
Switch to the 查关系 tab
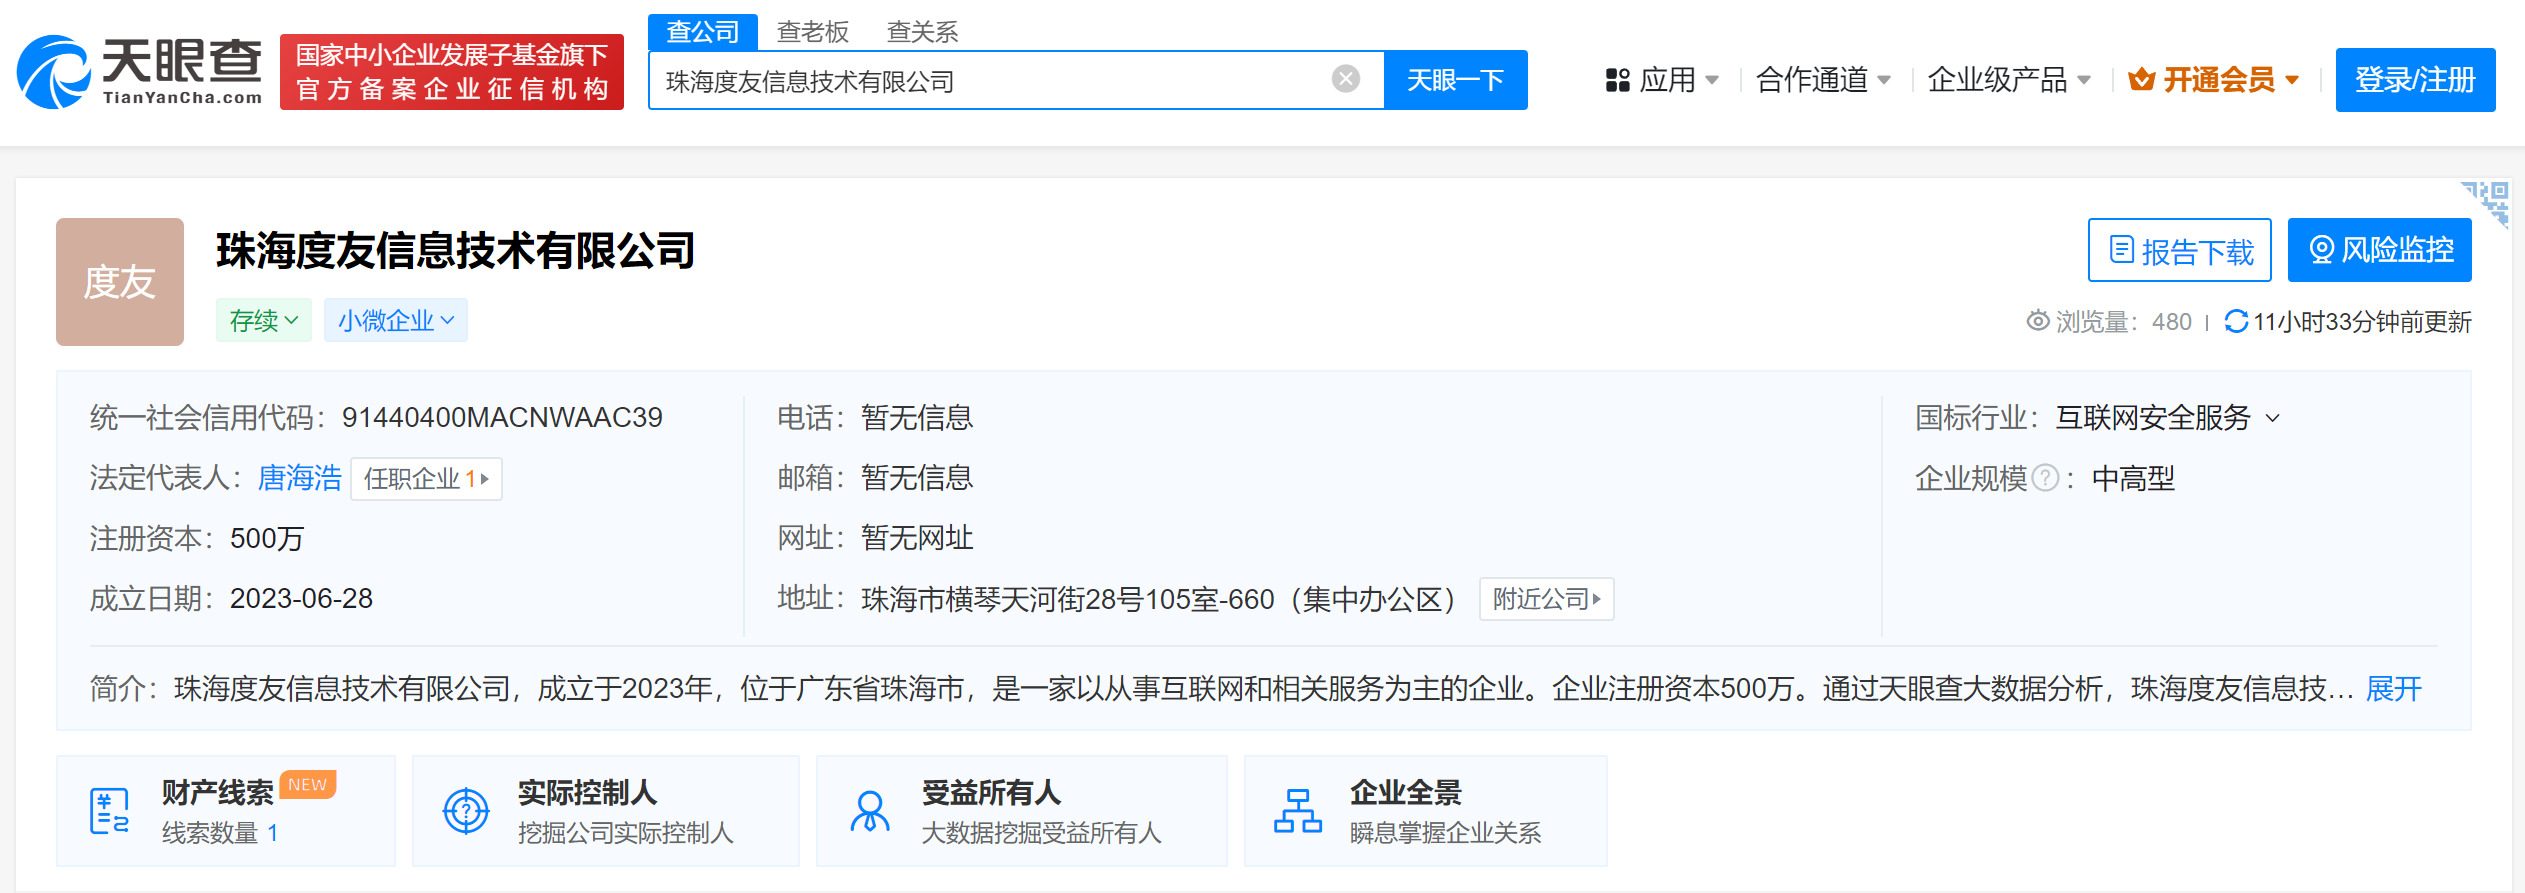click(922, 32)
